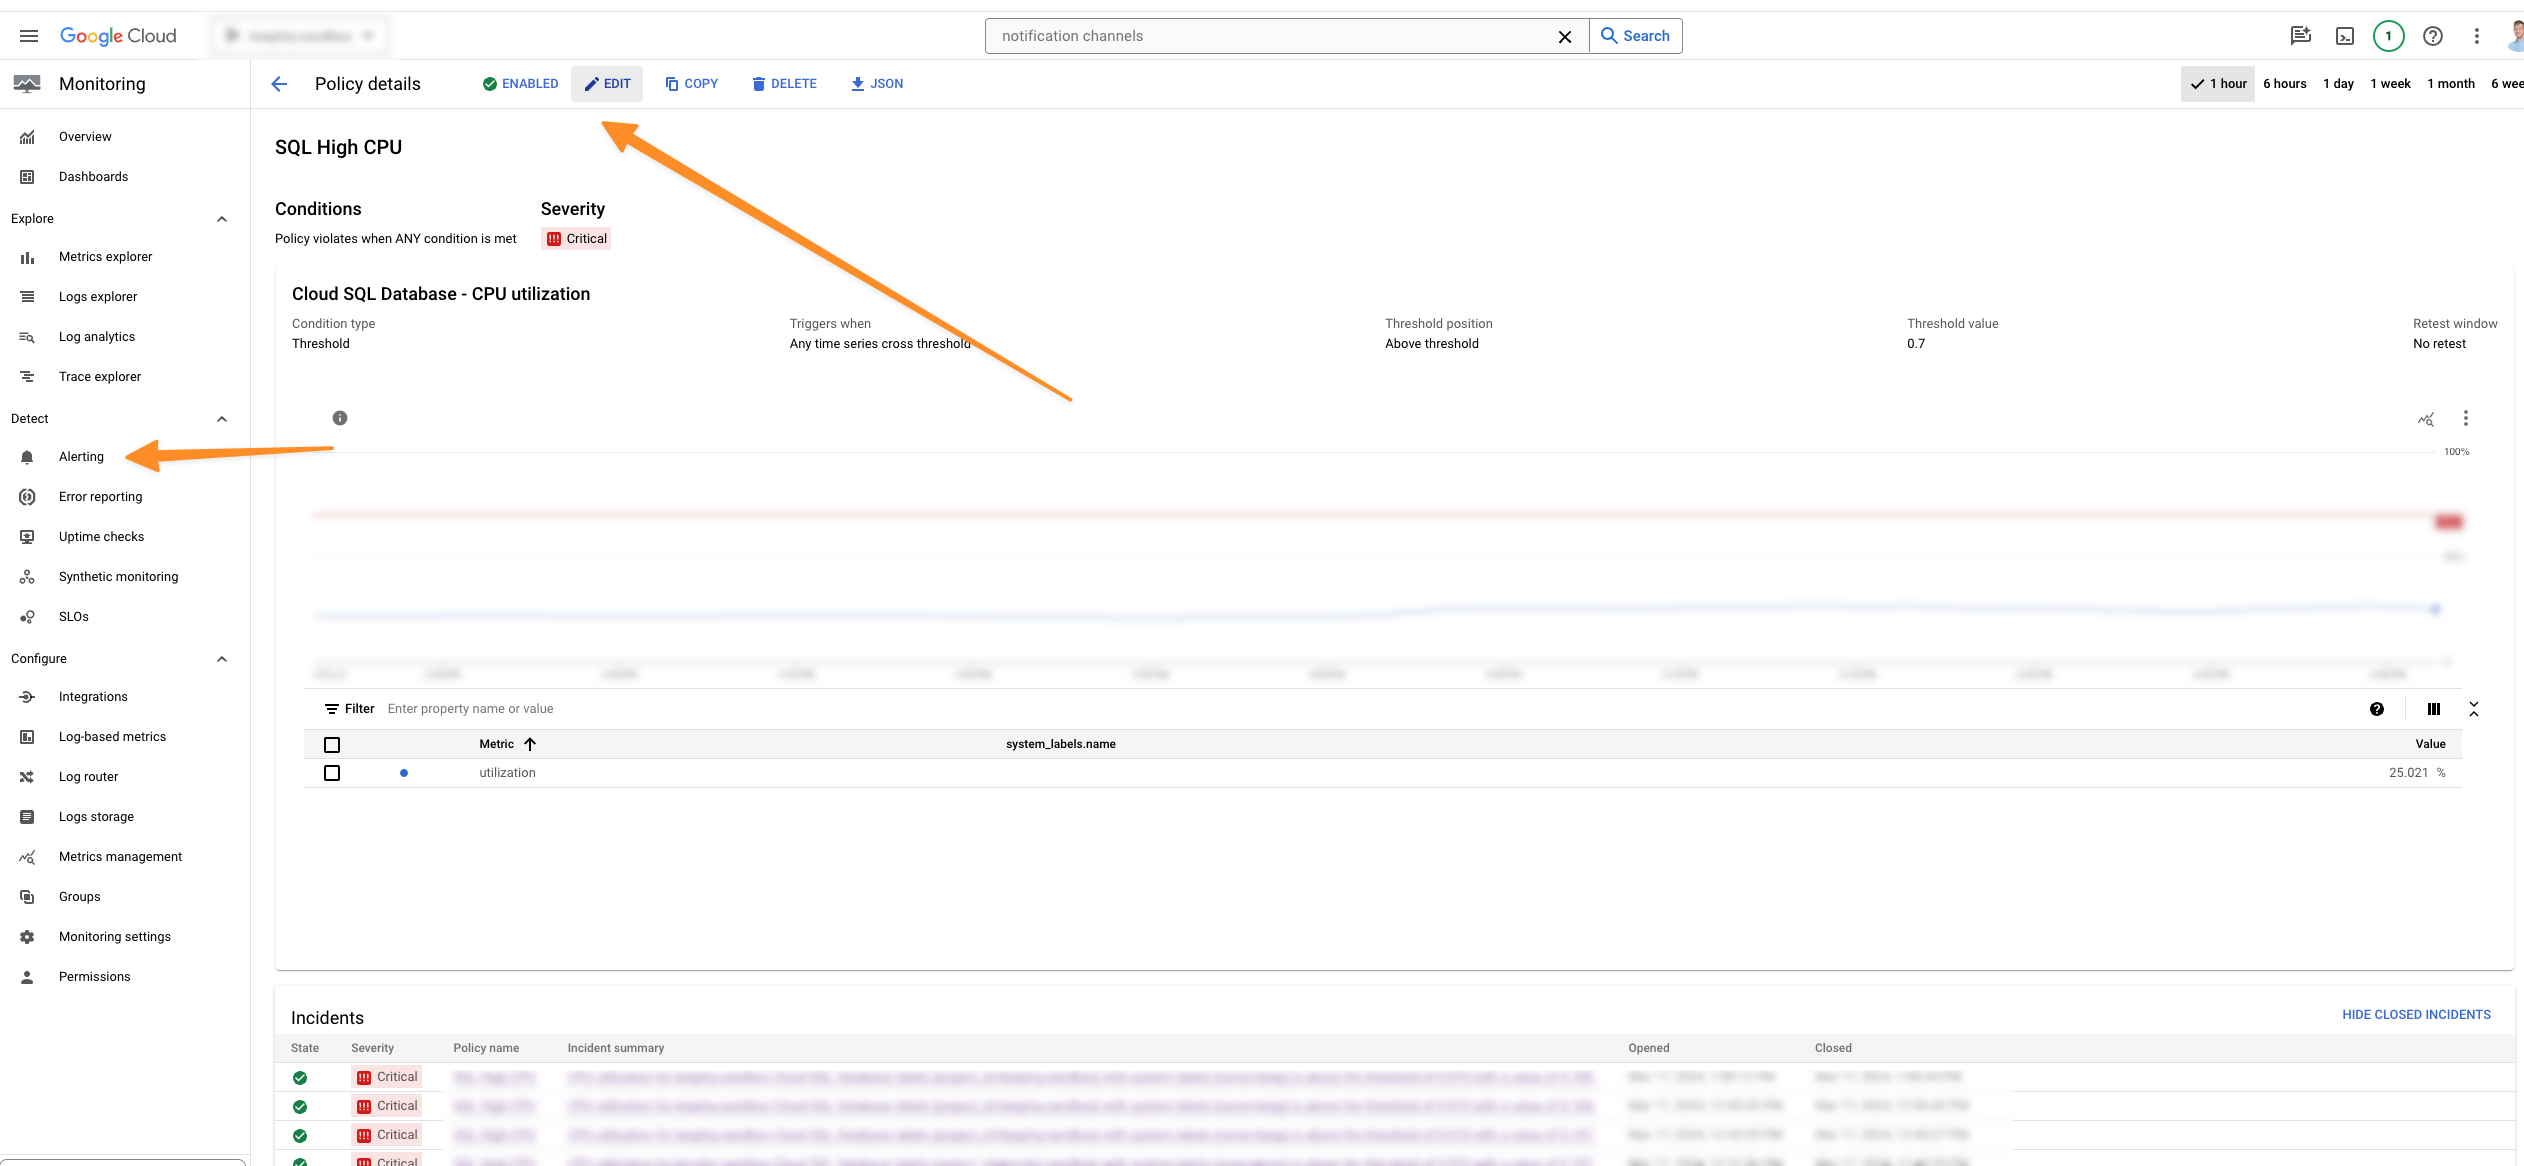Open the column display options icon
The width and height of the screenshot is (2524, 1166).
pyautogui.click(x=2434, y=709)
